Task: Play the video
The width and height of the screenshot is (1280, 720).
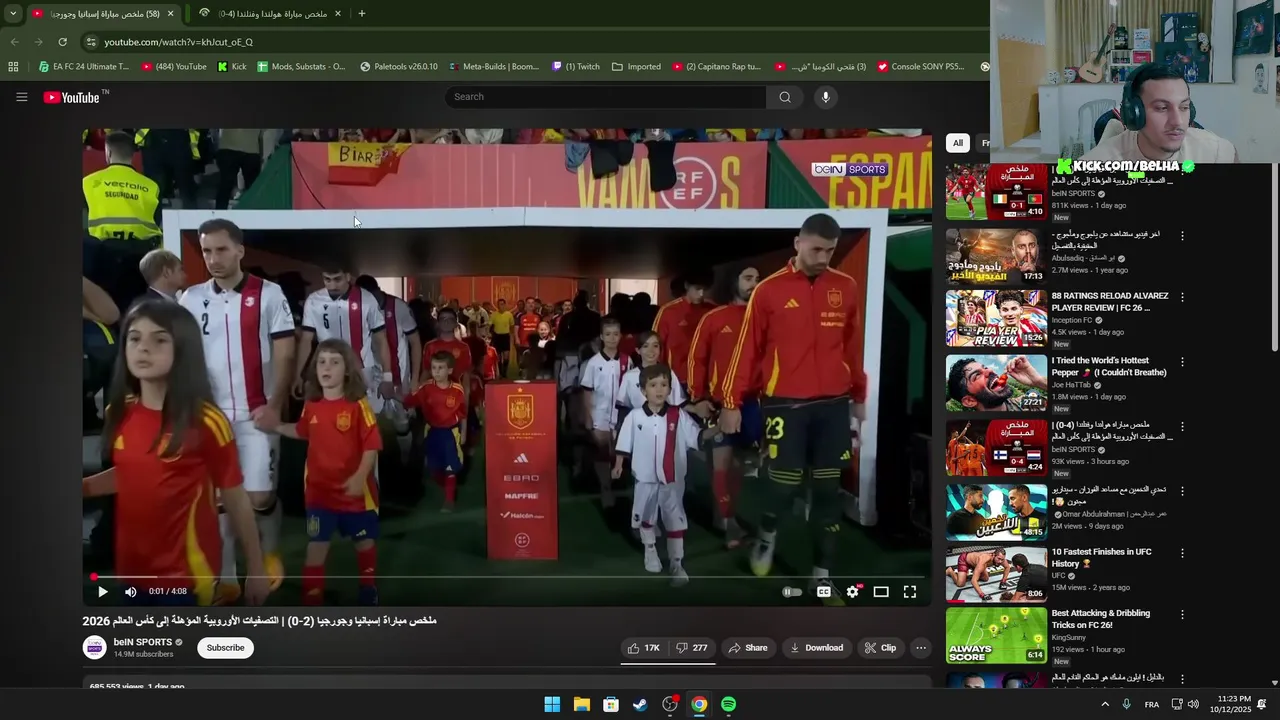Action: click(x=102, y=592)
